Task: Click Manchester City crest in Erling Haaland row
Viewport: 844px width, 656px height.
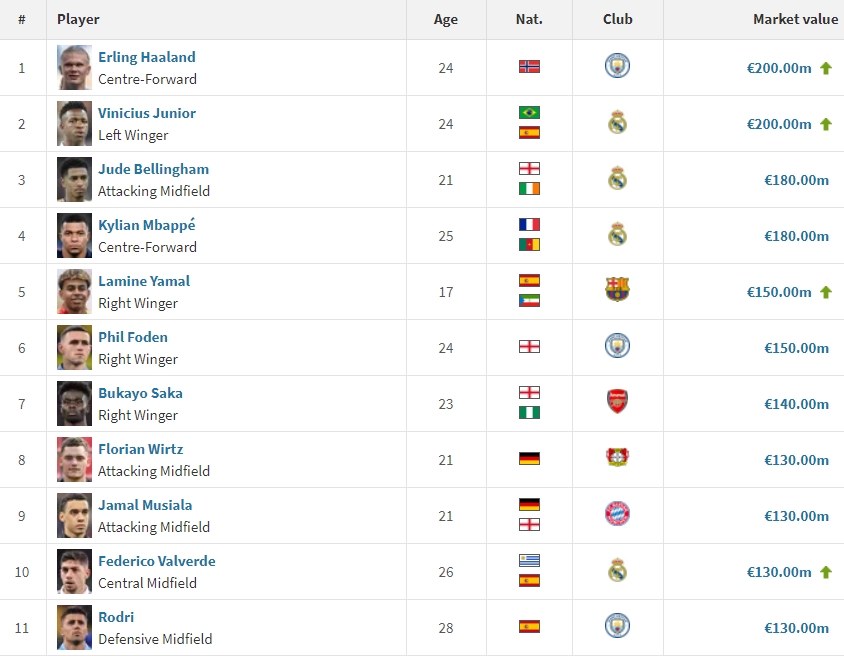Action: click(x=617, y=66)
